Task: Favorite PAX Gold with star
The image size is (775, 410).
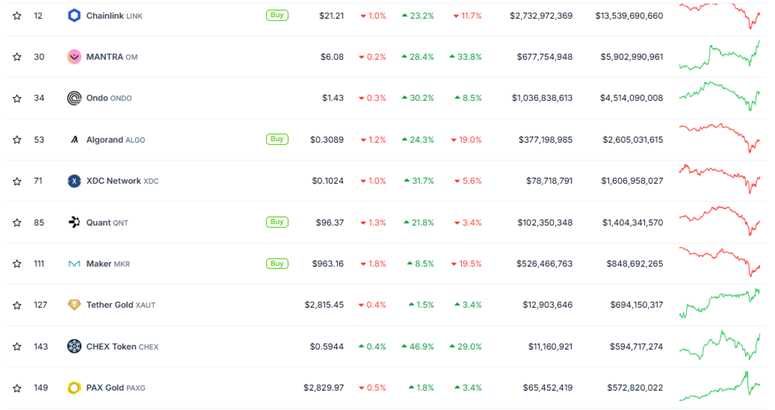Action: click(x=16, y=388)
